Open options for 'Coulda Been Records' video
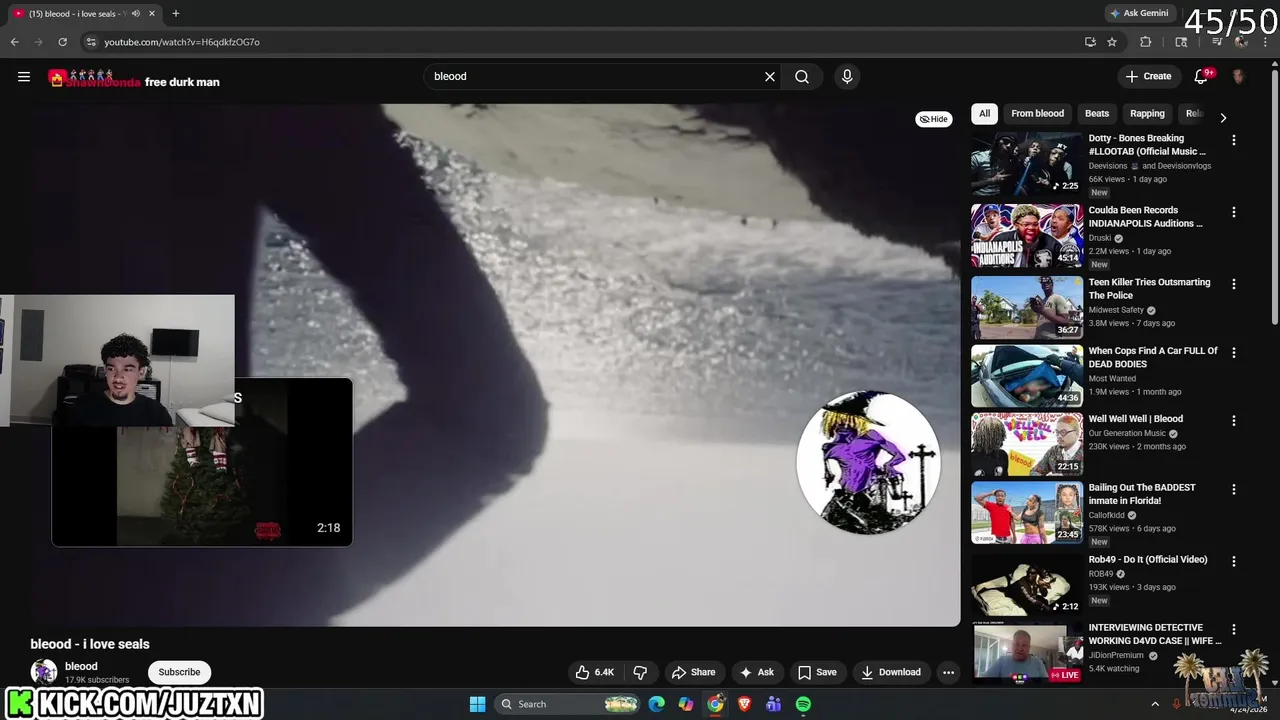 pos(1233,212)
